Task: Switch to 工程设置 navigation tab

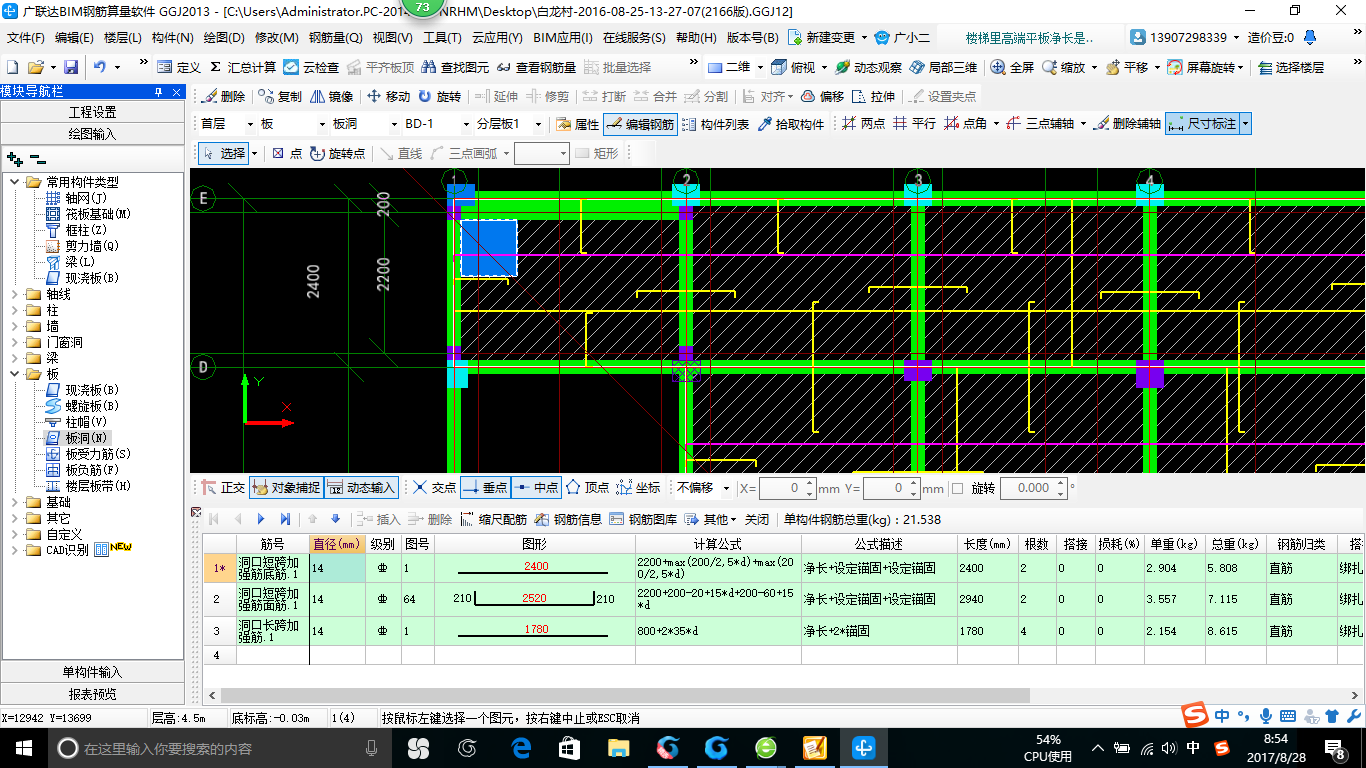Action: [92, 112]
